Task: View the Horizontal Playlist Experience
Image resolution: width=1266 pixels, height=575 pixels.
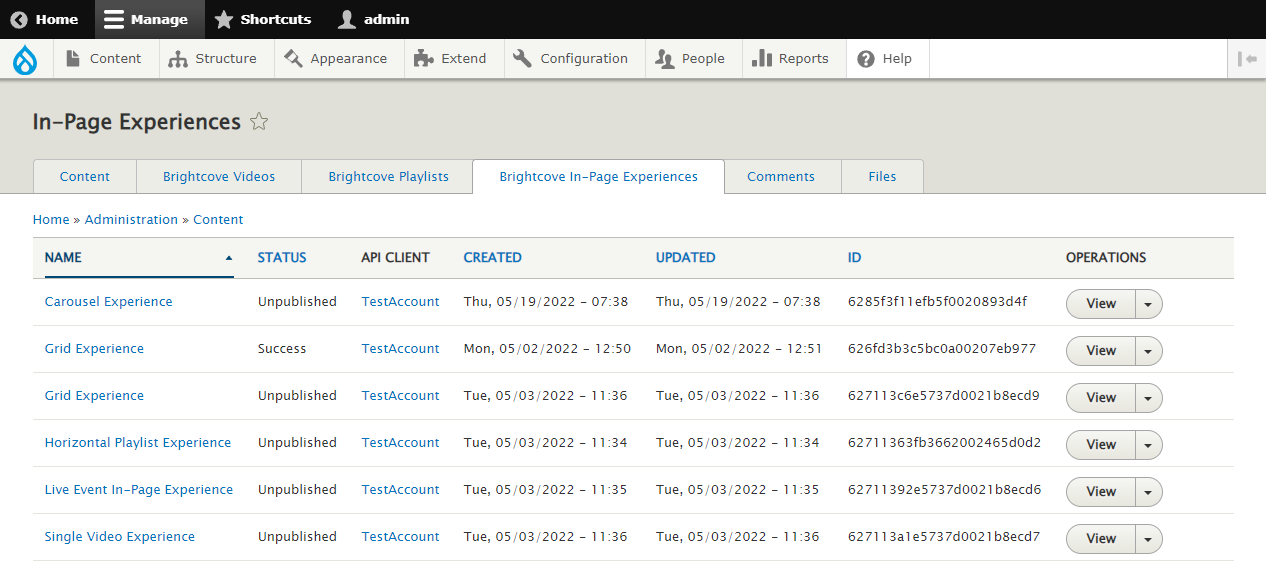Action: pyautogui.click(x=1101, y=445)
